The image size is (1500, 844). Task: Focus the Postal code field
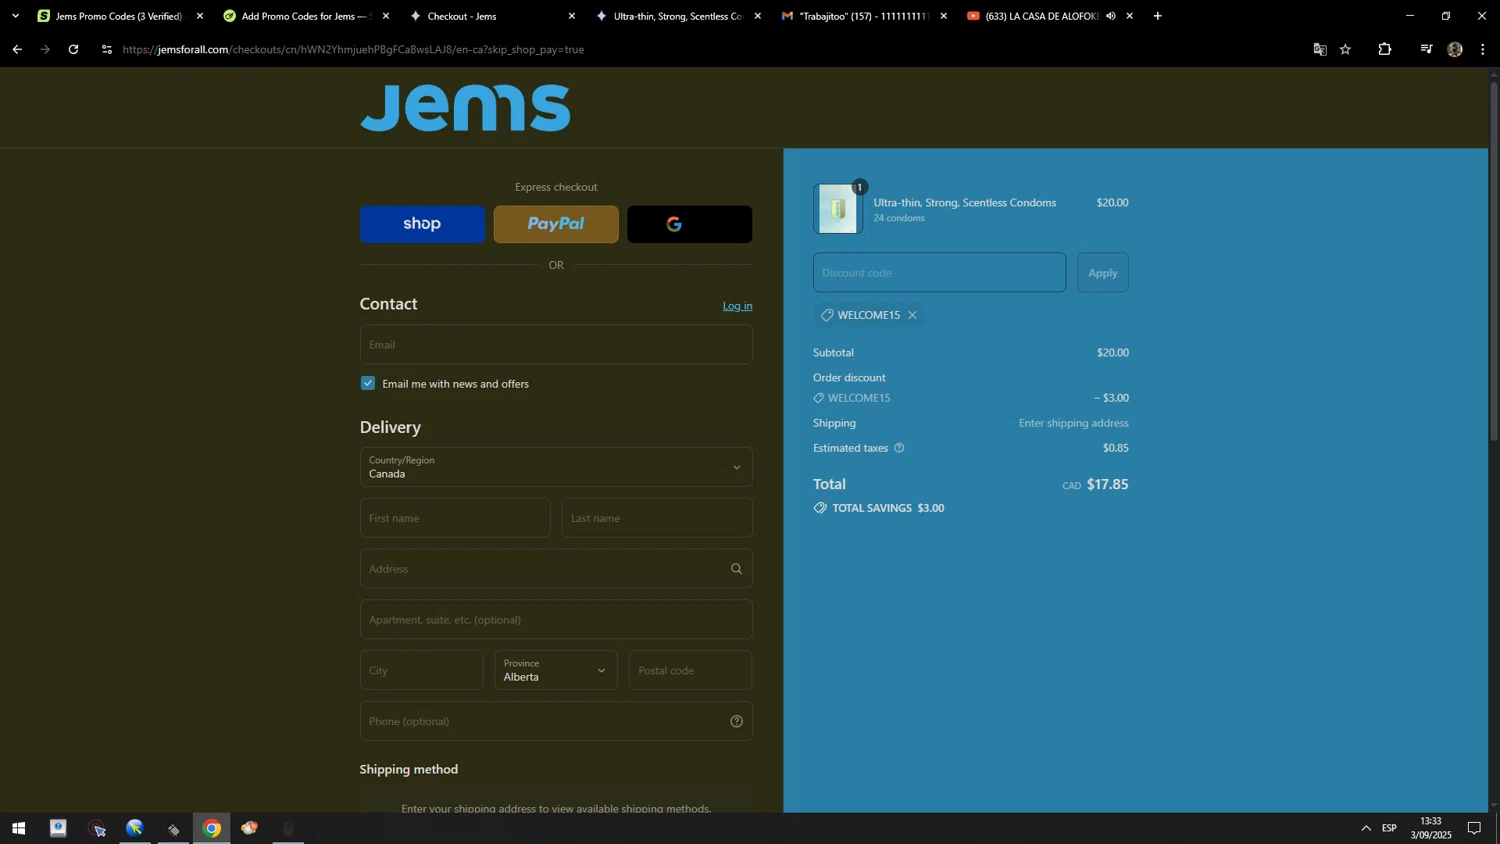point(691,670)
